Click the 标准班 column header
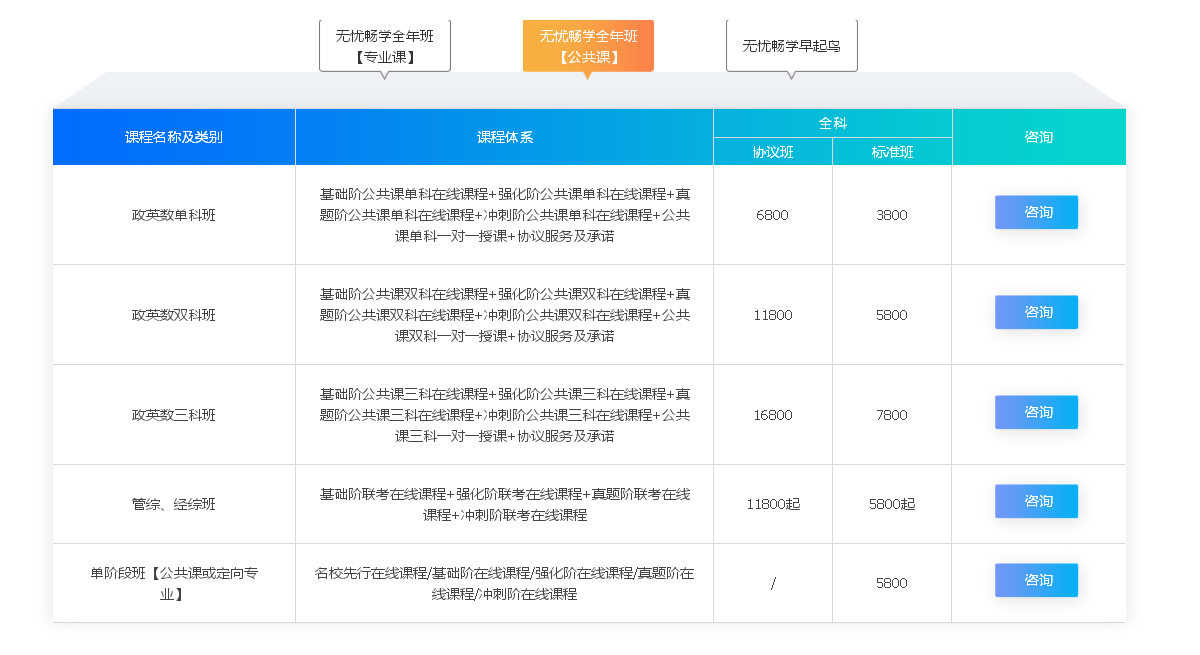Viewport: 1200px width, 655px height. [891, 152]
